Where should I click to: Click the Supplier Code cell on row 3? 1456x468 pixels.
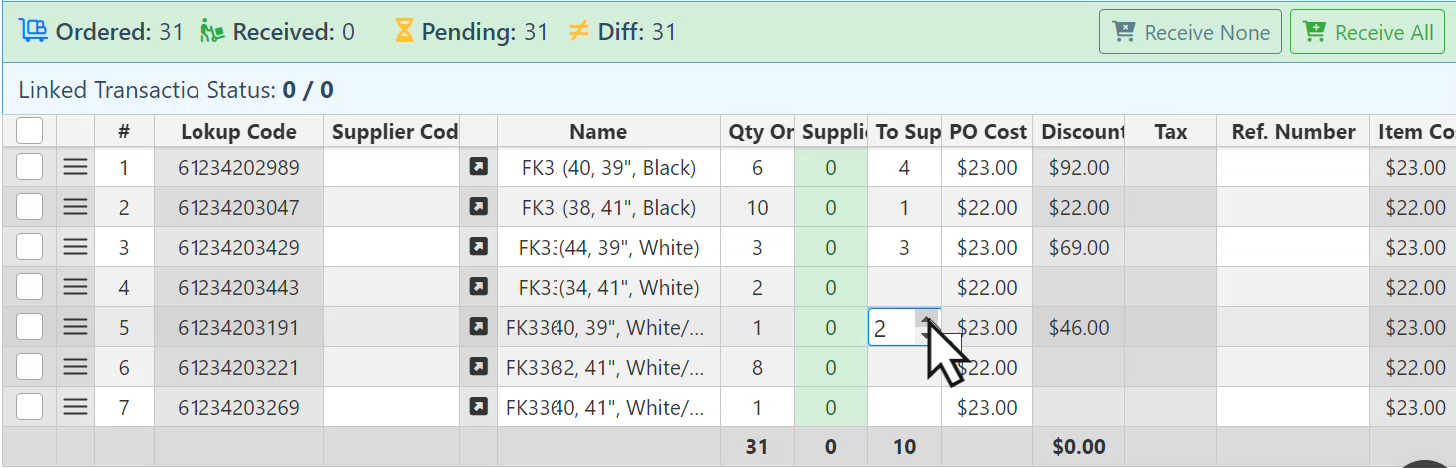pyautogui.click(x=391, y=247)
